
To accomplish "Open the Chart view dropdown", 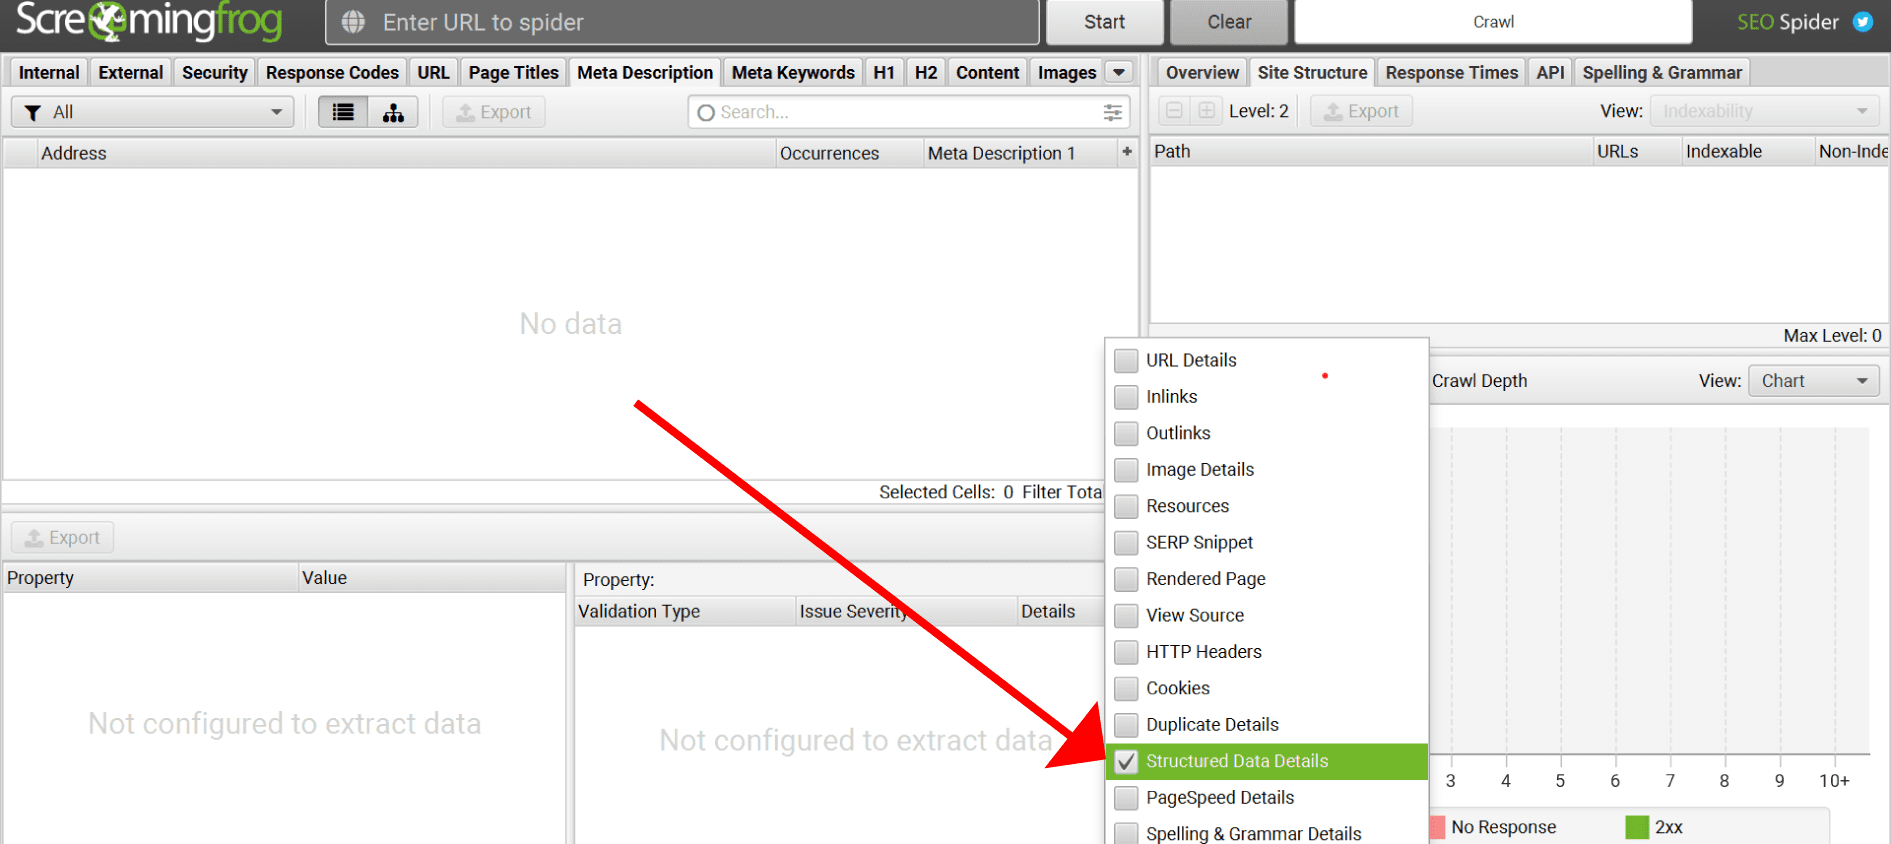I will pos(1813,381).
